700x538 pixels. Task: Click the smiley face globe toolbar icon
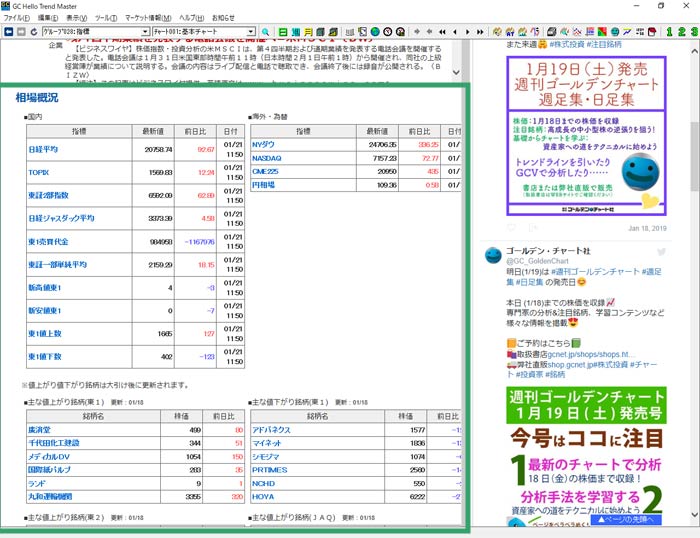(x=615, y=32)
